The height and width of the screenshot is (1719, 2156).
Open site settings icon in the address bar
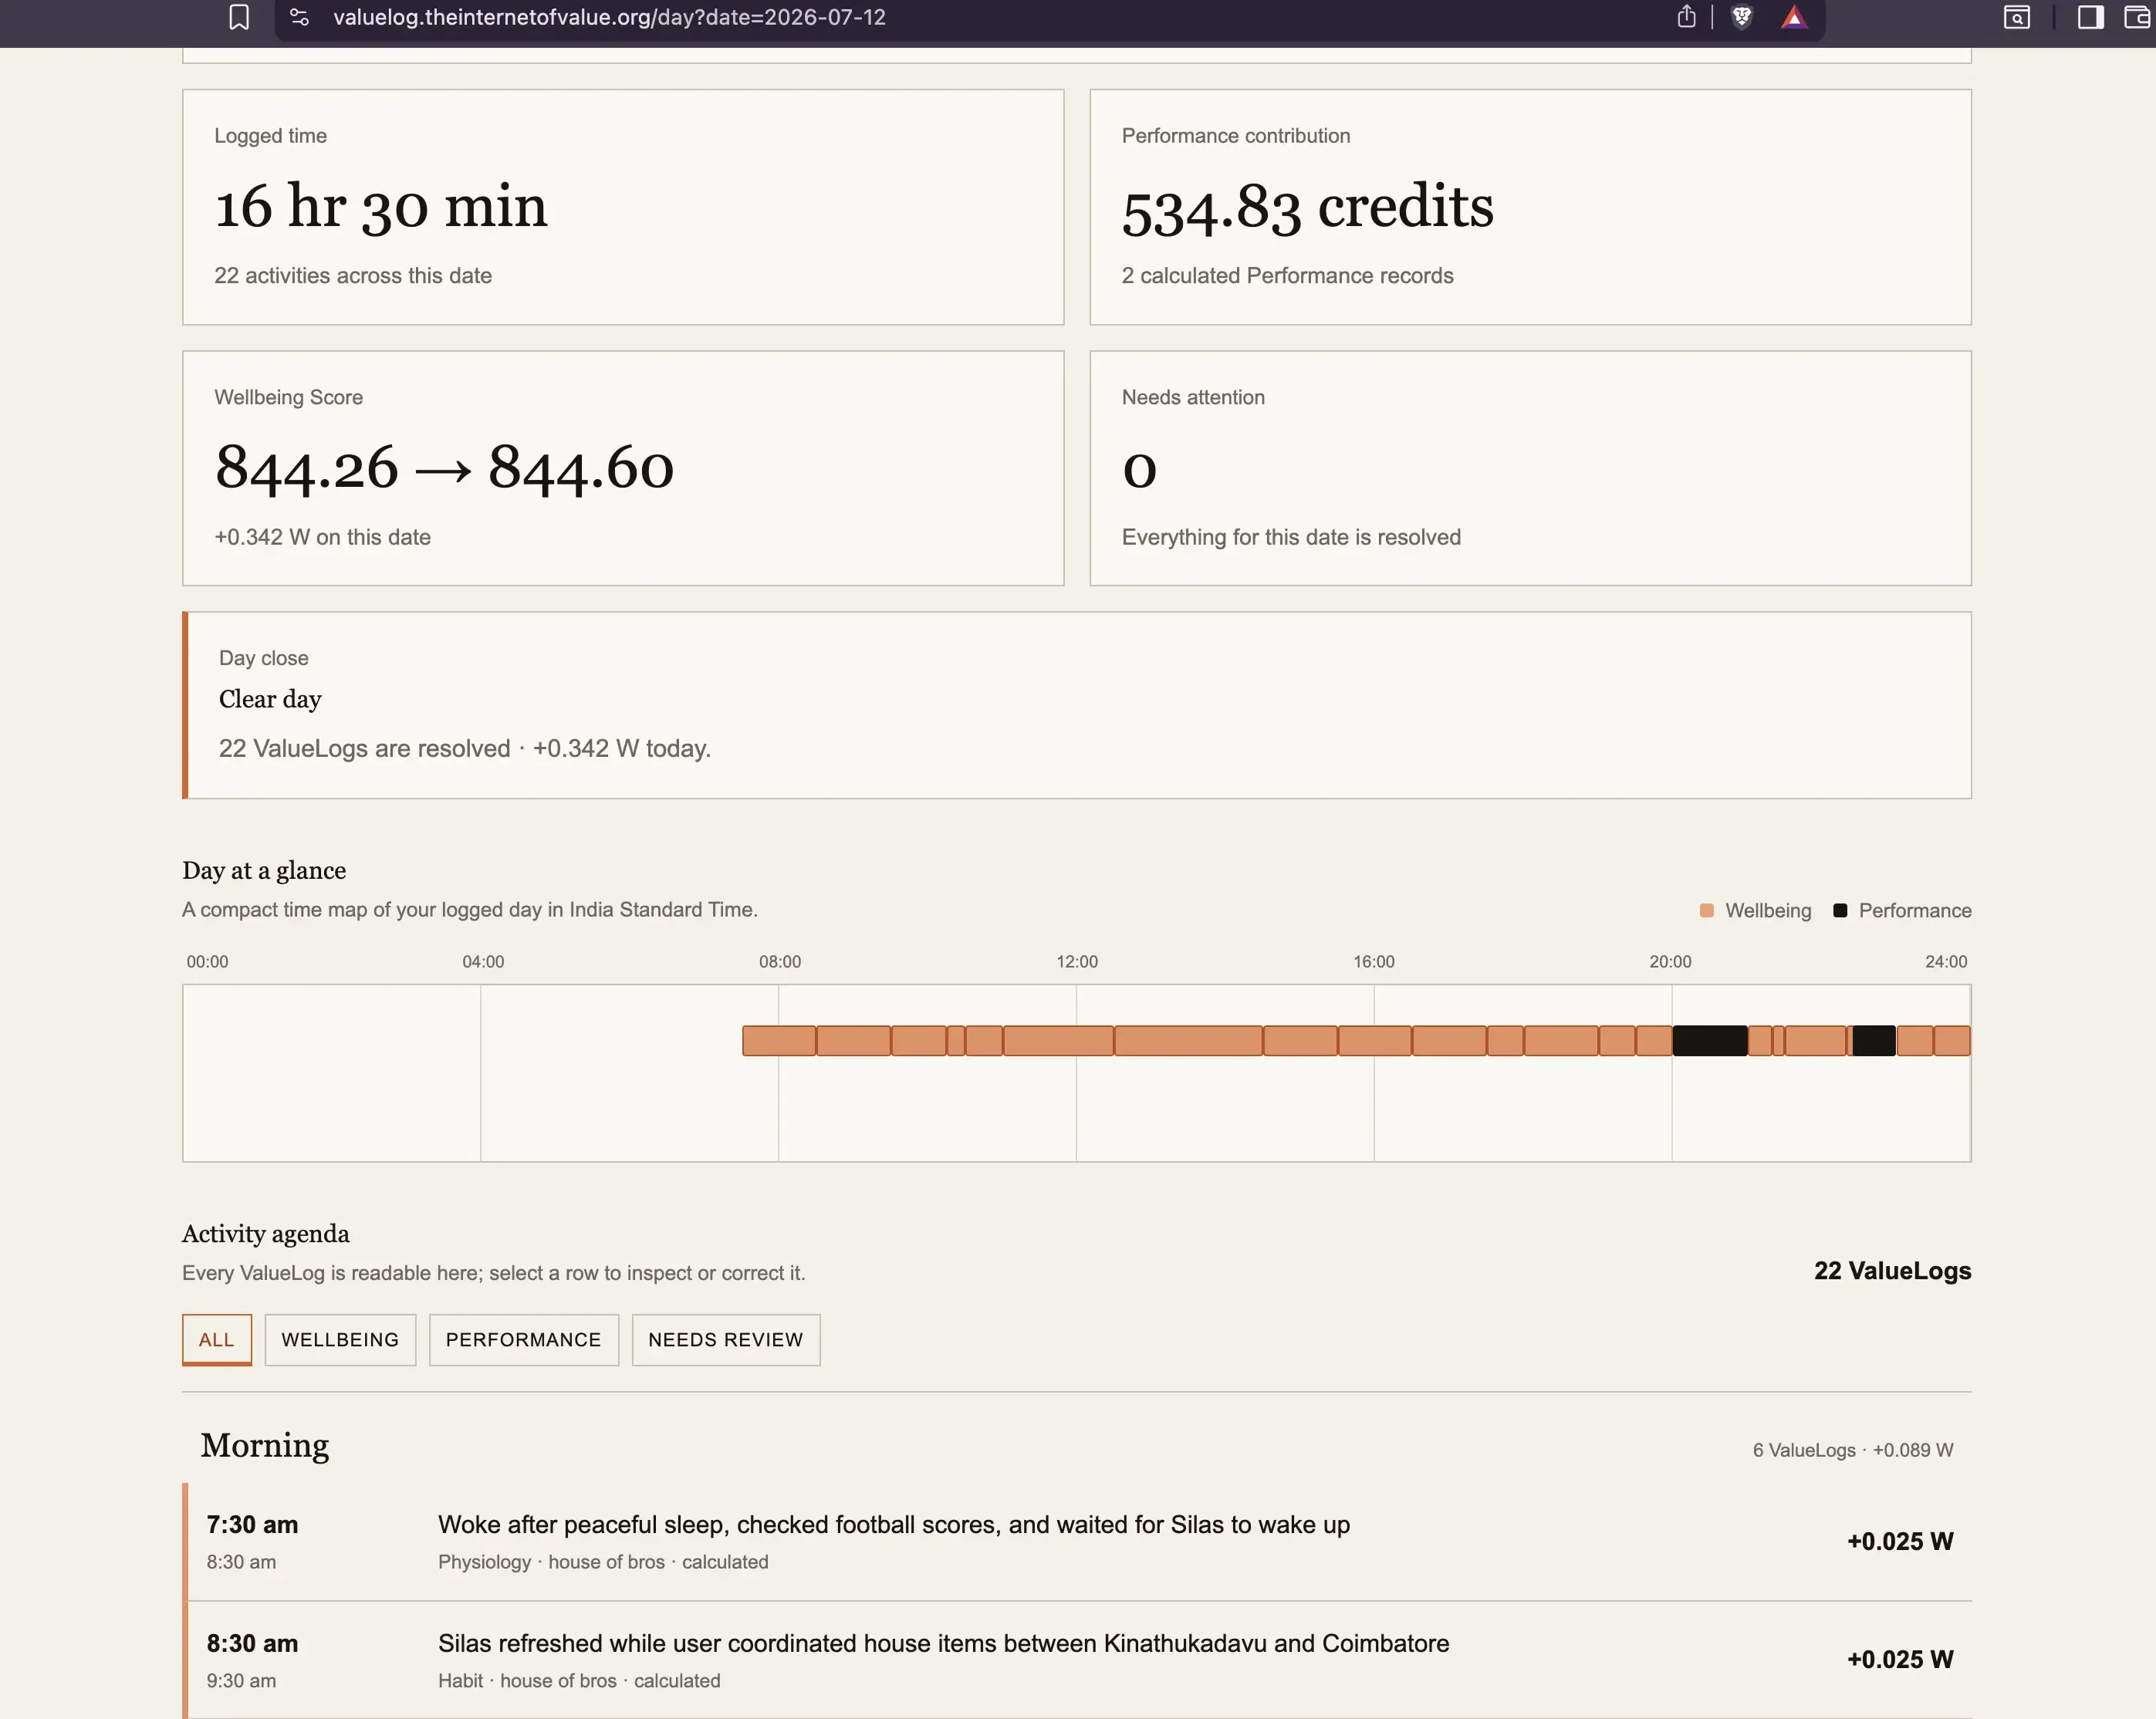299,17
